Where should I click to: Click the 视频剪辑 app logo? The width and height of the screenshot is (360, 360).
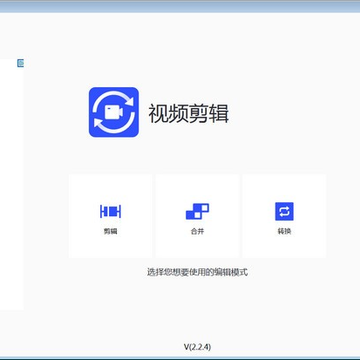click(x=114, y=112)
